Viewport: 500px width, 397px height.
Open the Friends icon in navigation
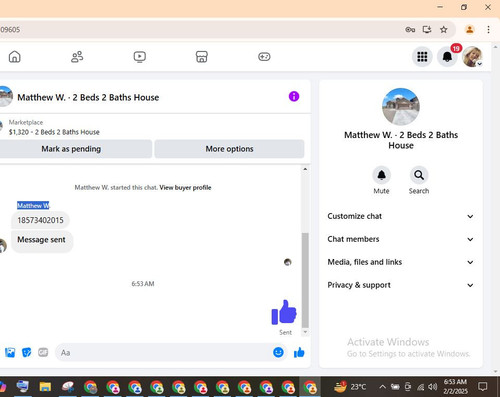[x=77, y=57]
